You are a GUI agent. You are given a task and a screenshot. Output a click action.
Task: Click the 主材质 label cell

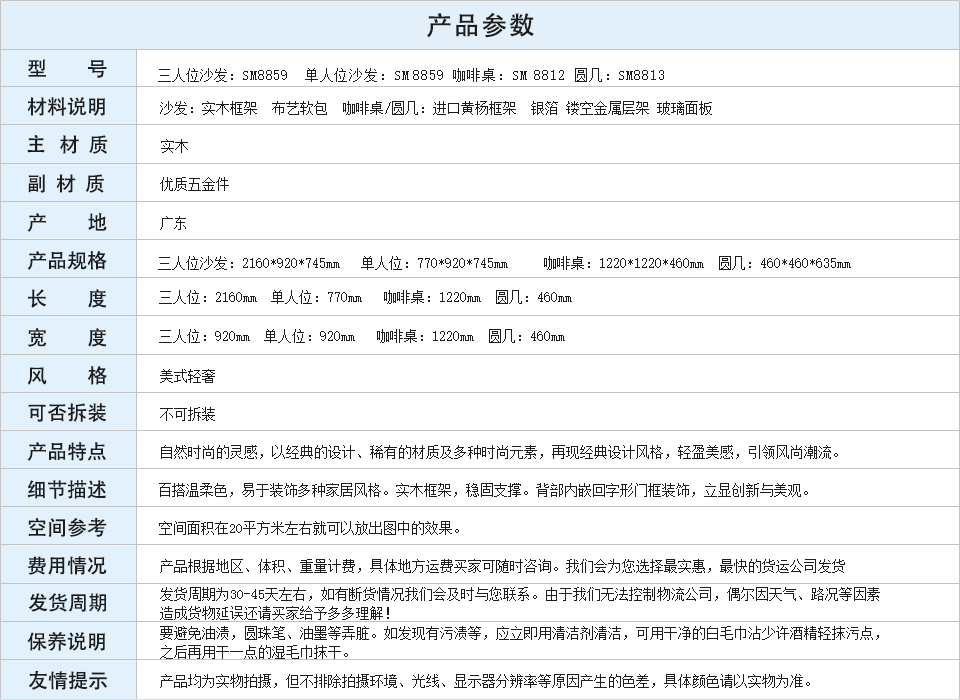[67, 145]
